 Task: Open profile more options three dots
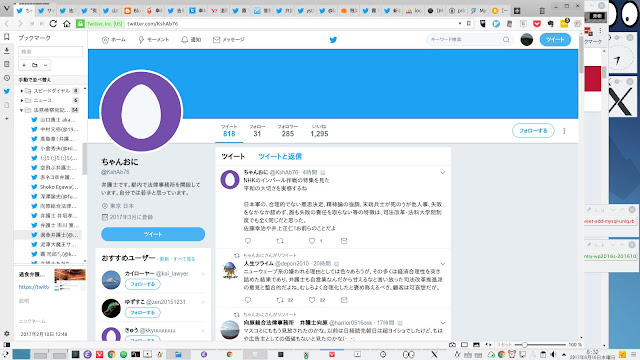point(564,131)
